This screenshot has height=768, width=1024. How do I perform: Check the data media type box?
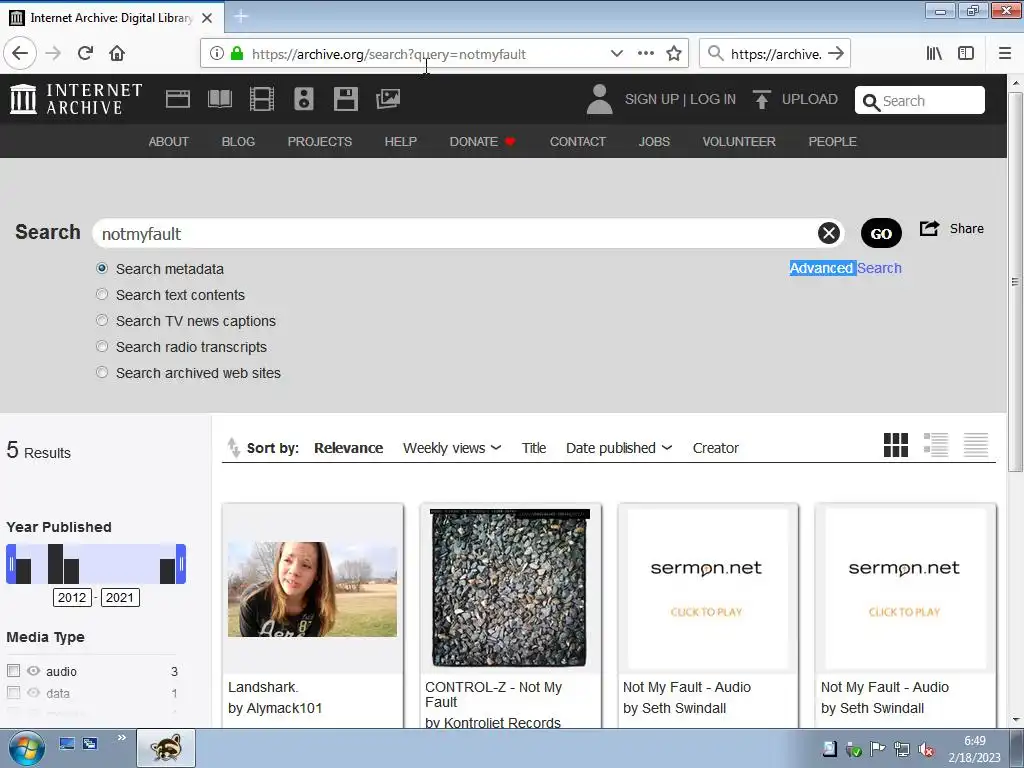[x=13, y=692]
